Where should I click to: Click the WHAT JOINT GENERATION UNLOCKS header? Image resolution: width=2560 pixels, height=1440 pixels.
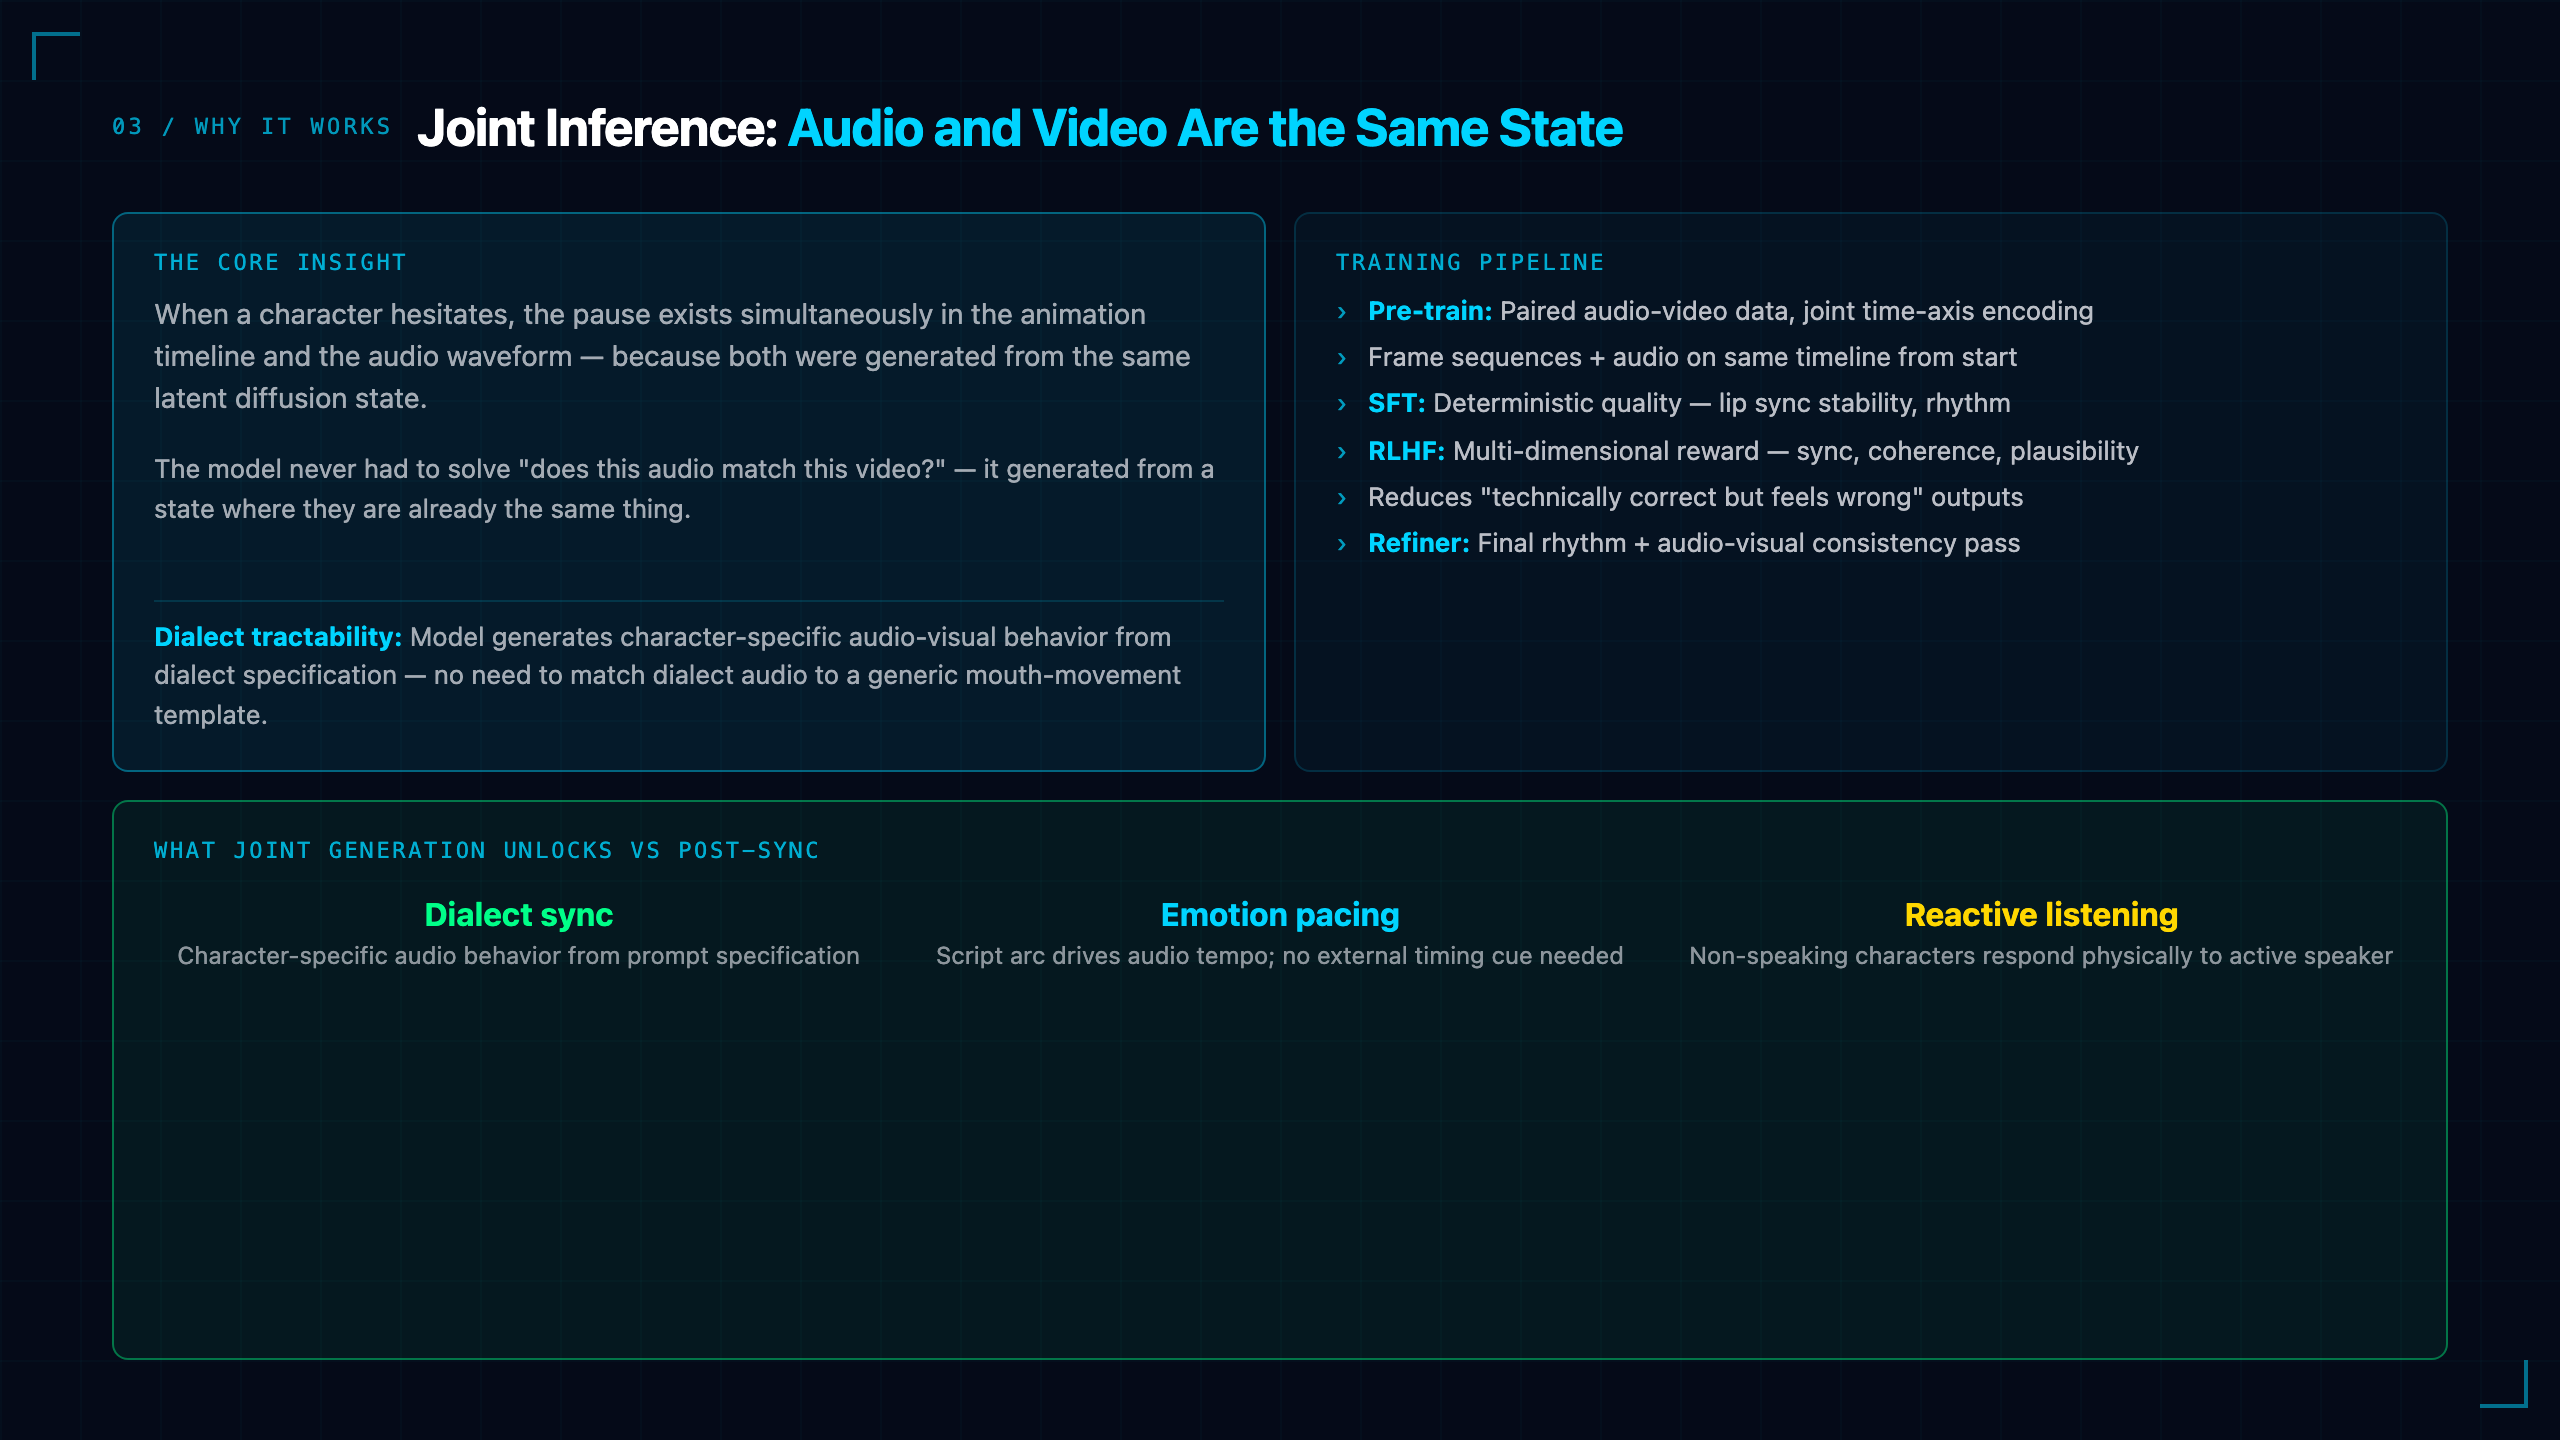486,851
